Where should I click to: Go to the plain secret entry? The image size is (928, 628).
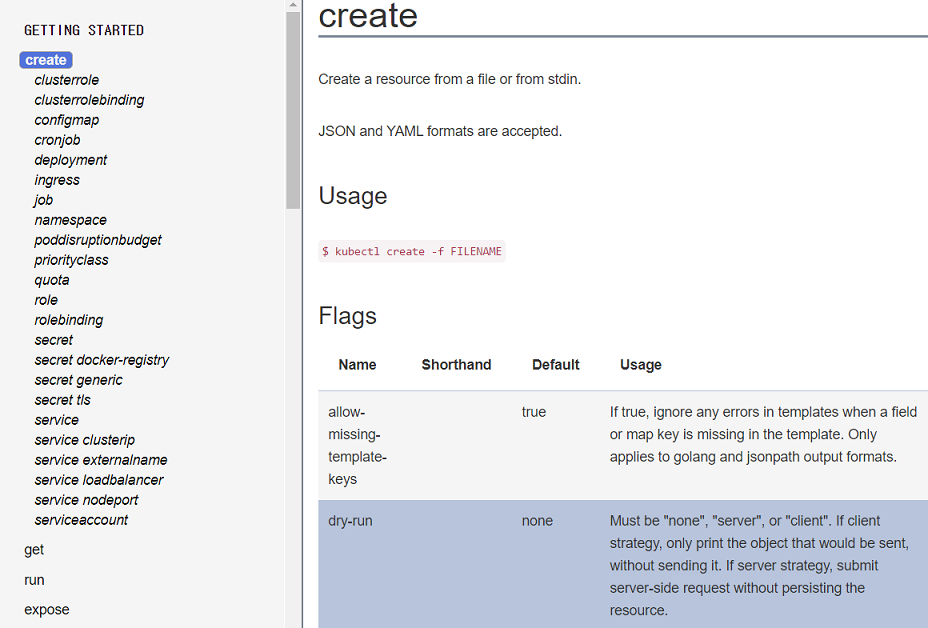pyautogui.click(x=54, y=340)
